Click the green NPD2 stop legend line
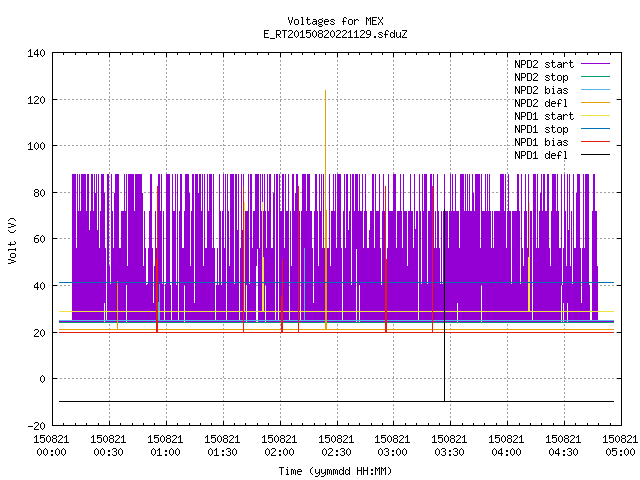Viewport: 640px width, 480px height. tap(595, 76)
